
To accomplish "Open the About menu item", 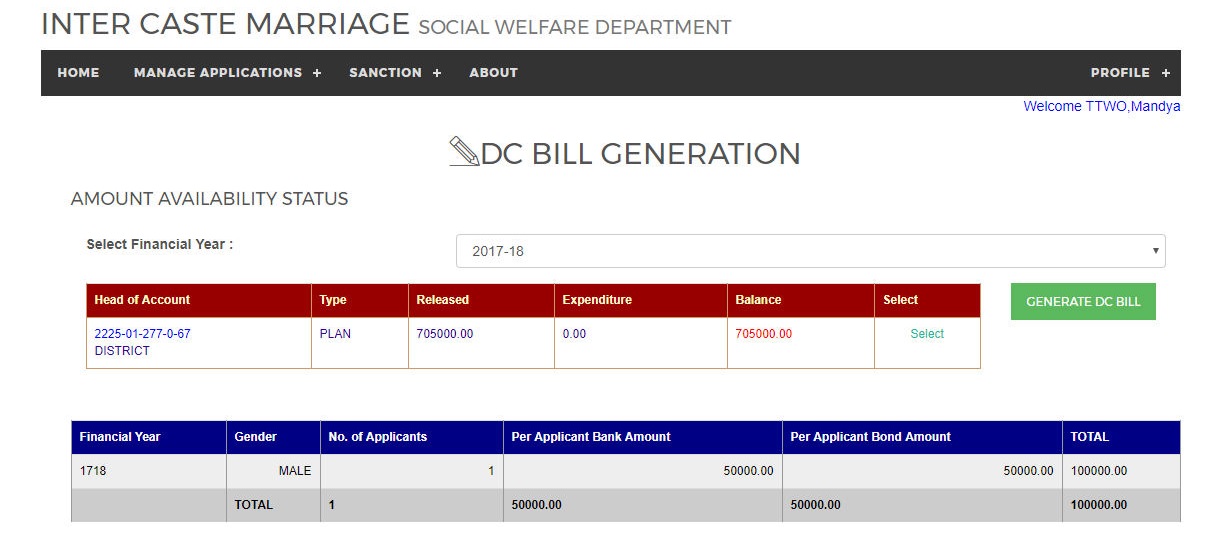I will coord(494,73).
